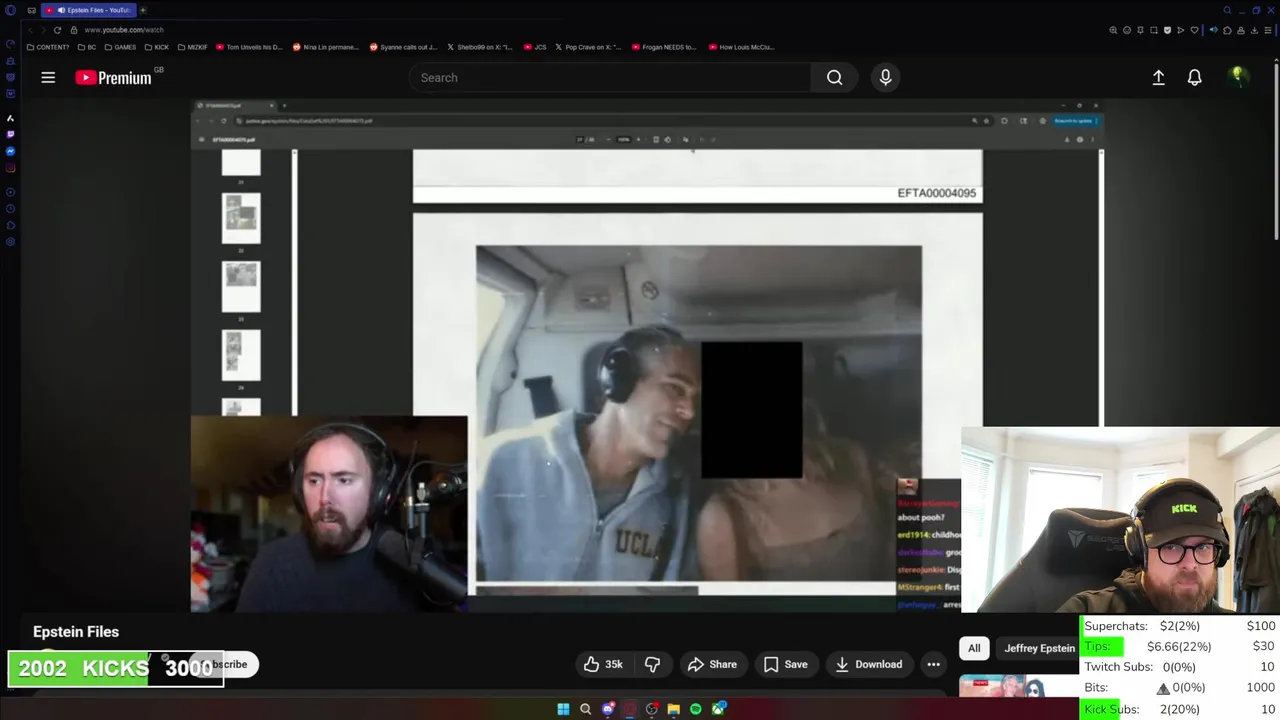
Task: Open the 'Tom Unveils his D...' bookmark
Action: pos(250,47)
